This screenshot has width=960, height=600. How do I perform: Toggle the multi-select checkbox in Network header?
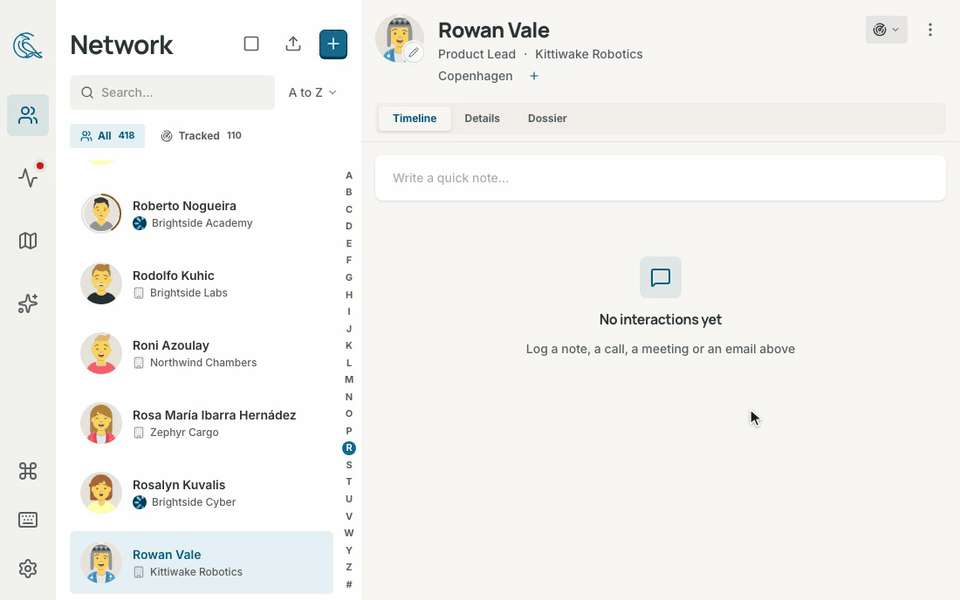coord(251,44)
